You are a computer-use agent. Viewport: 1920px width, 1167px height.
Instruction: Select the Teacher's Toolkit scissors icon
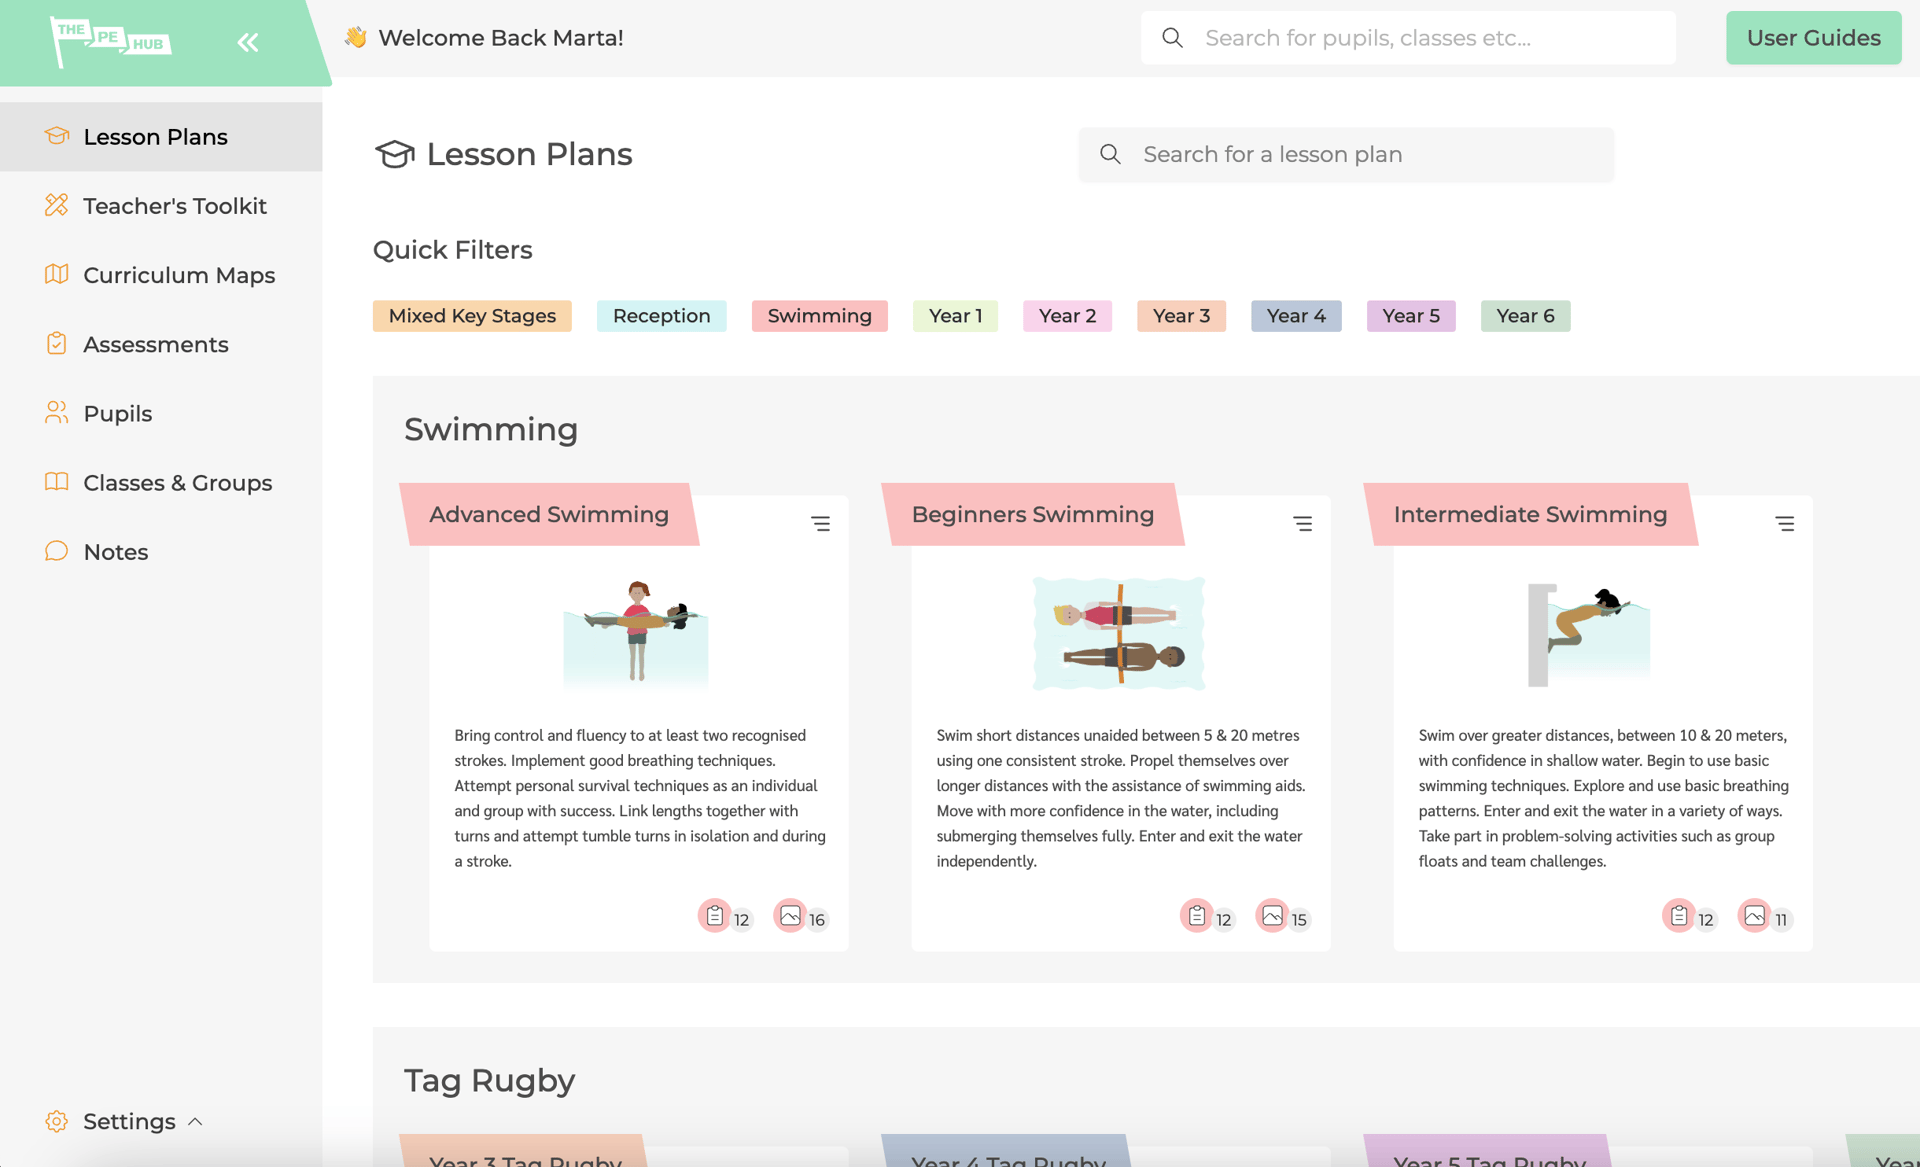coord(57,205)
